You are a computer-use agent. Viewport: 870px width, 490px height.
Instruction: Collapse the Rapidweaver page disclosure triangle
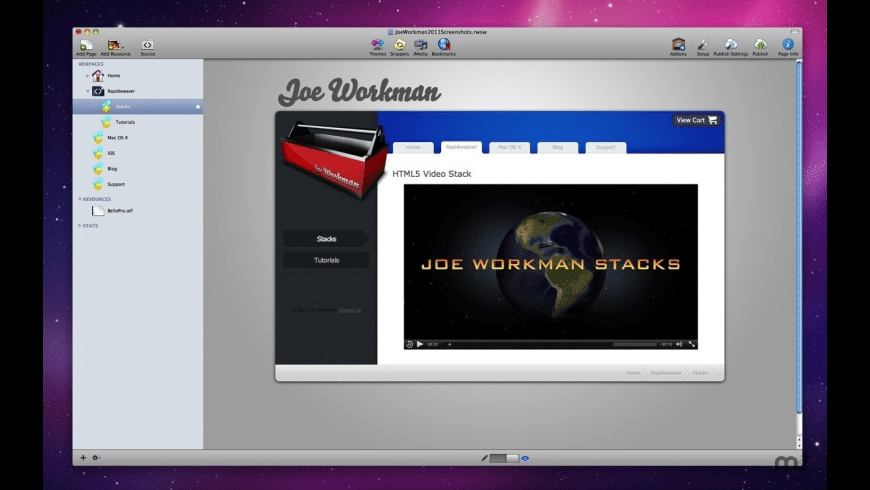(x=87, y=91)
